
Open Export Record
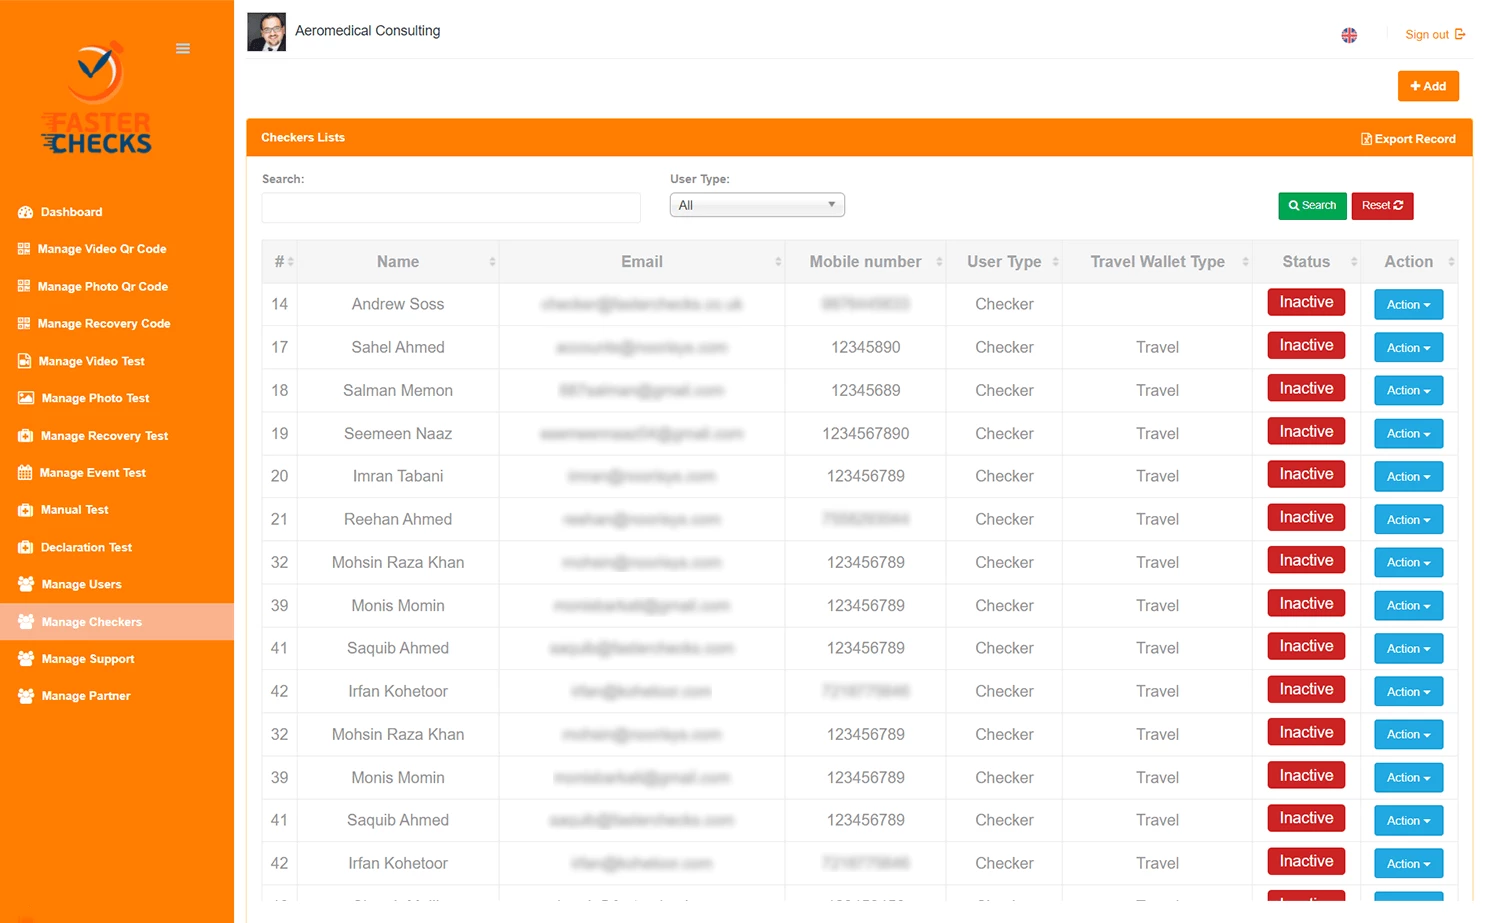click(1408, 138)
